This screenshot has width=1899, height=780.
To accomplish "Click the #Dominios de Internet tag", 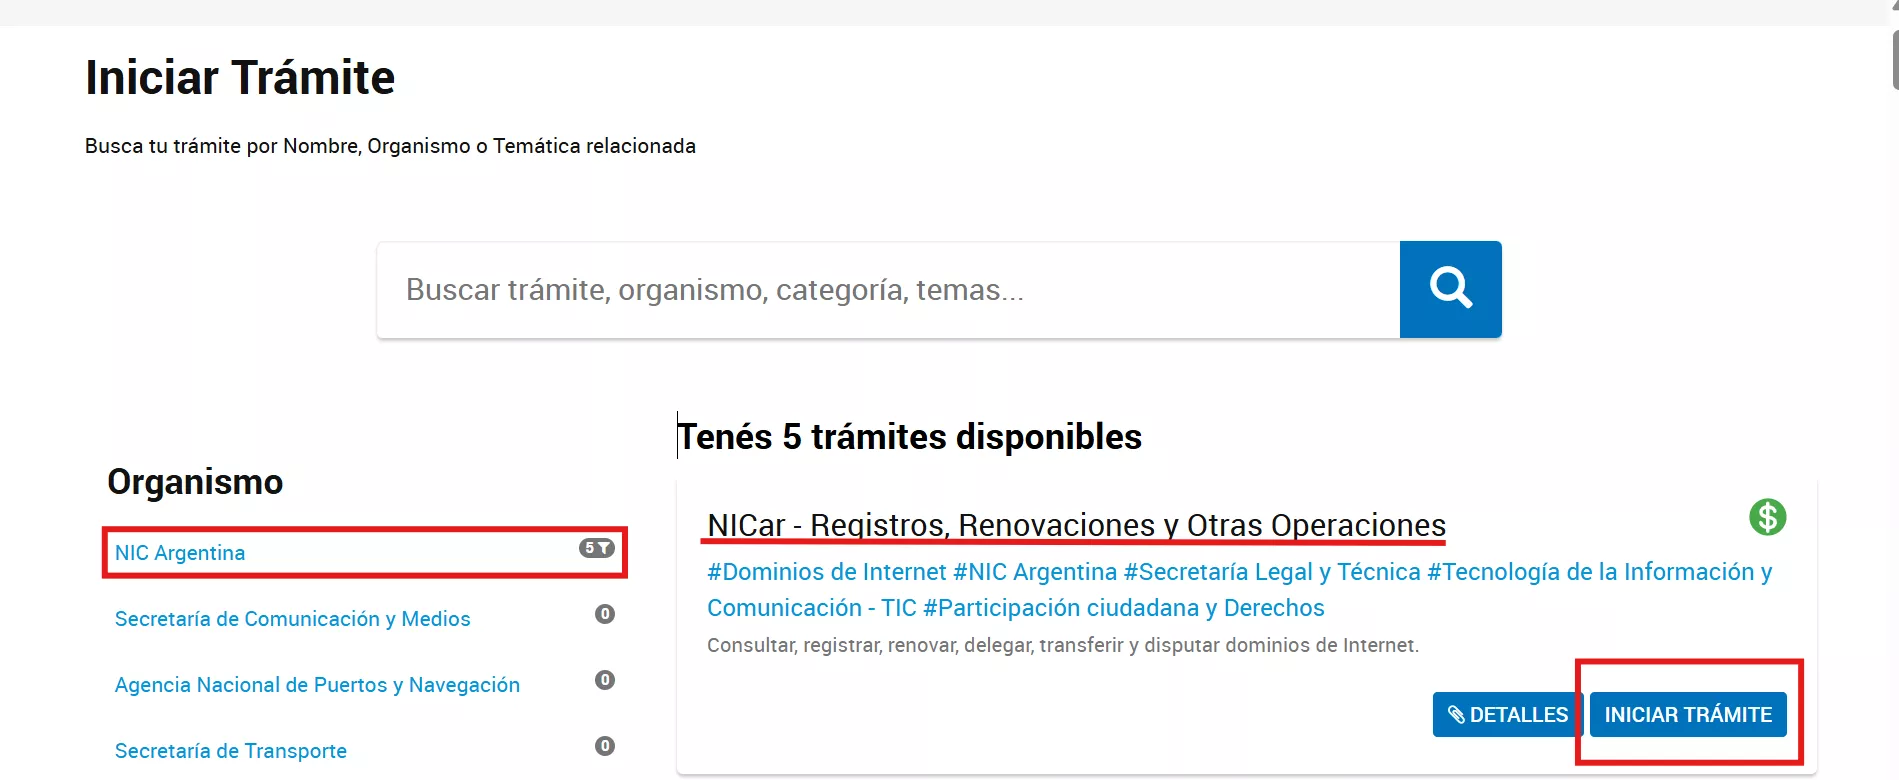I will [826, 572].
